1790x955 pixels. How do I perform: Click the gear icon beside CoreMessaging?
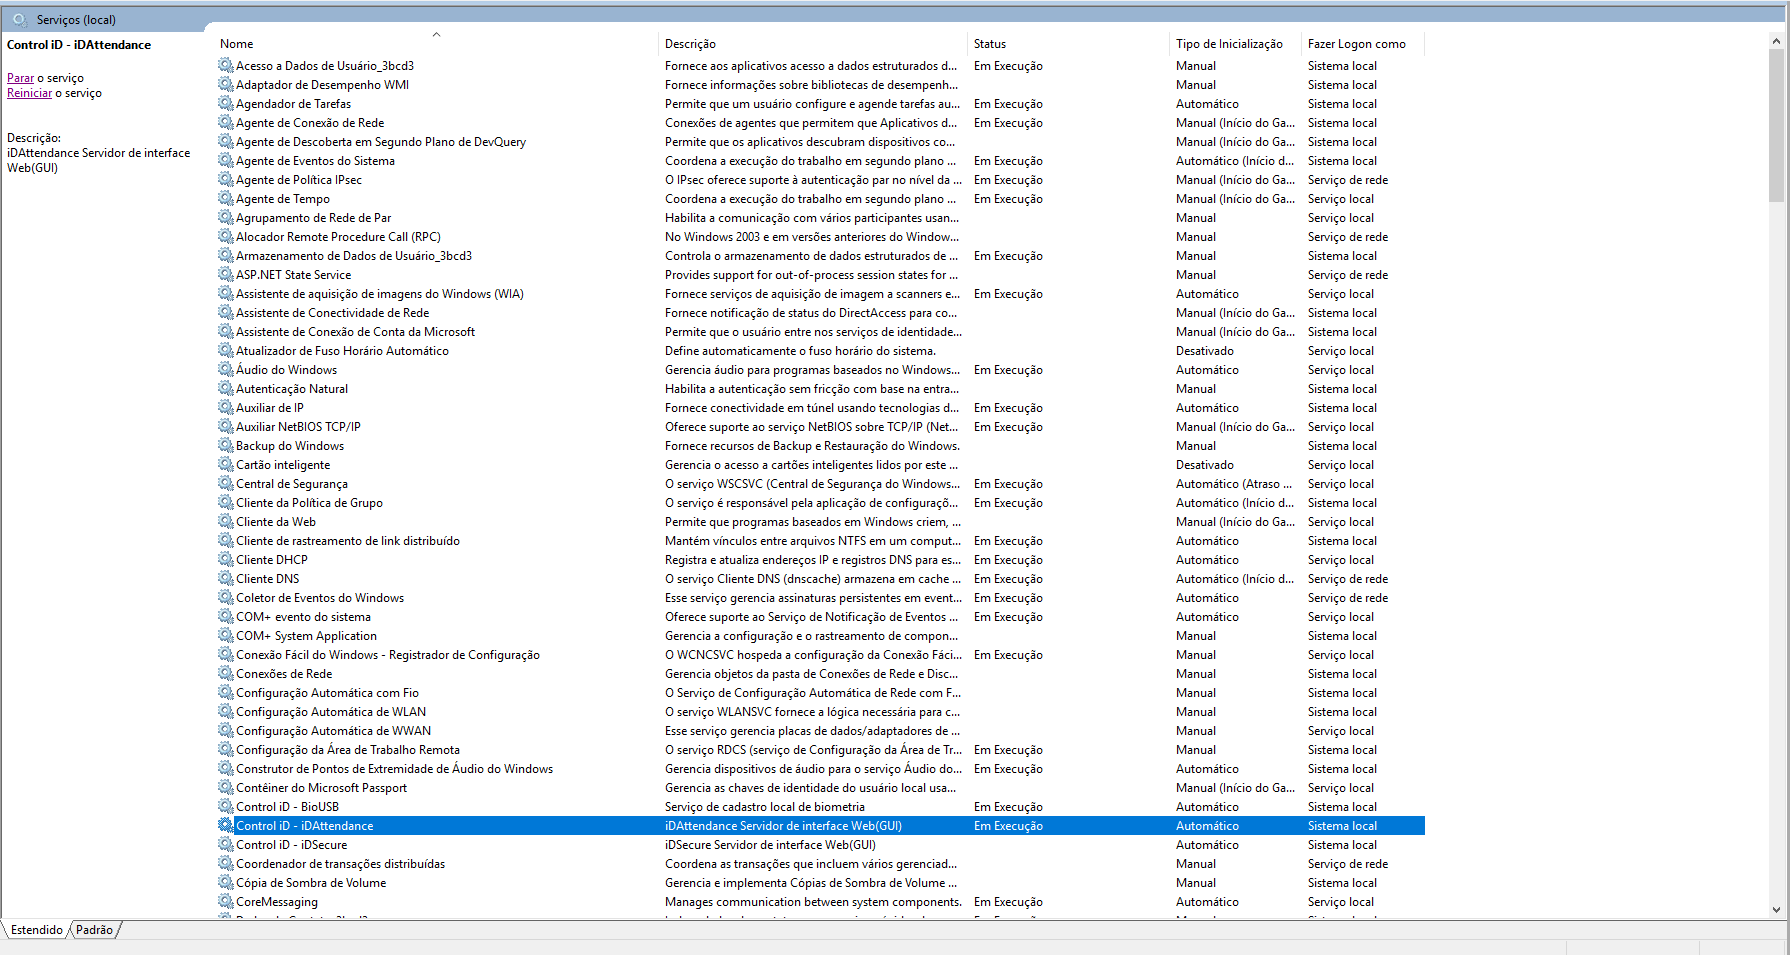pos(226,901)
